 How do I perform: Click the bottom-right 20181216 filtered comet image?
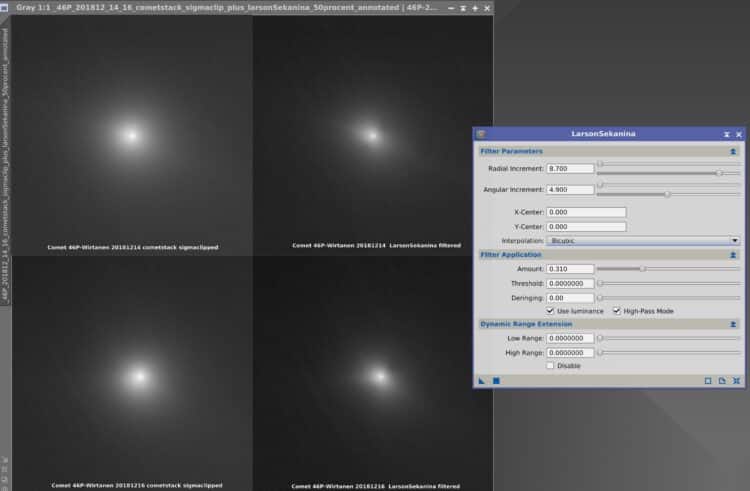click(x=373, y=373)
